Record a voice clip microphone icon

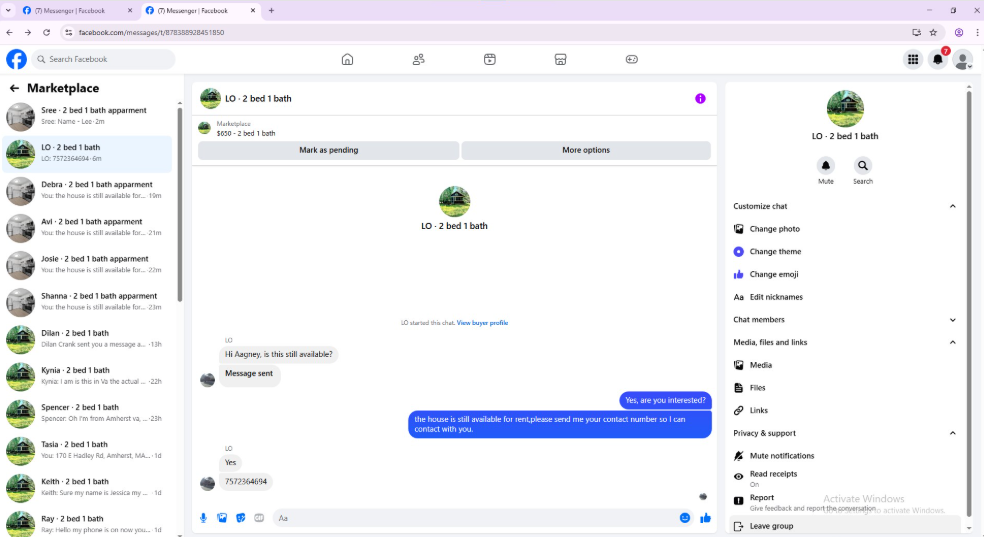tap(203, 518)
